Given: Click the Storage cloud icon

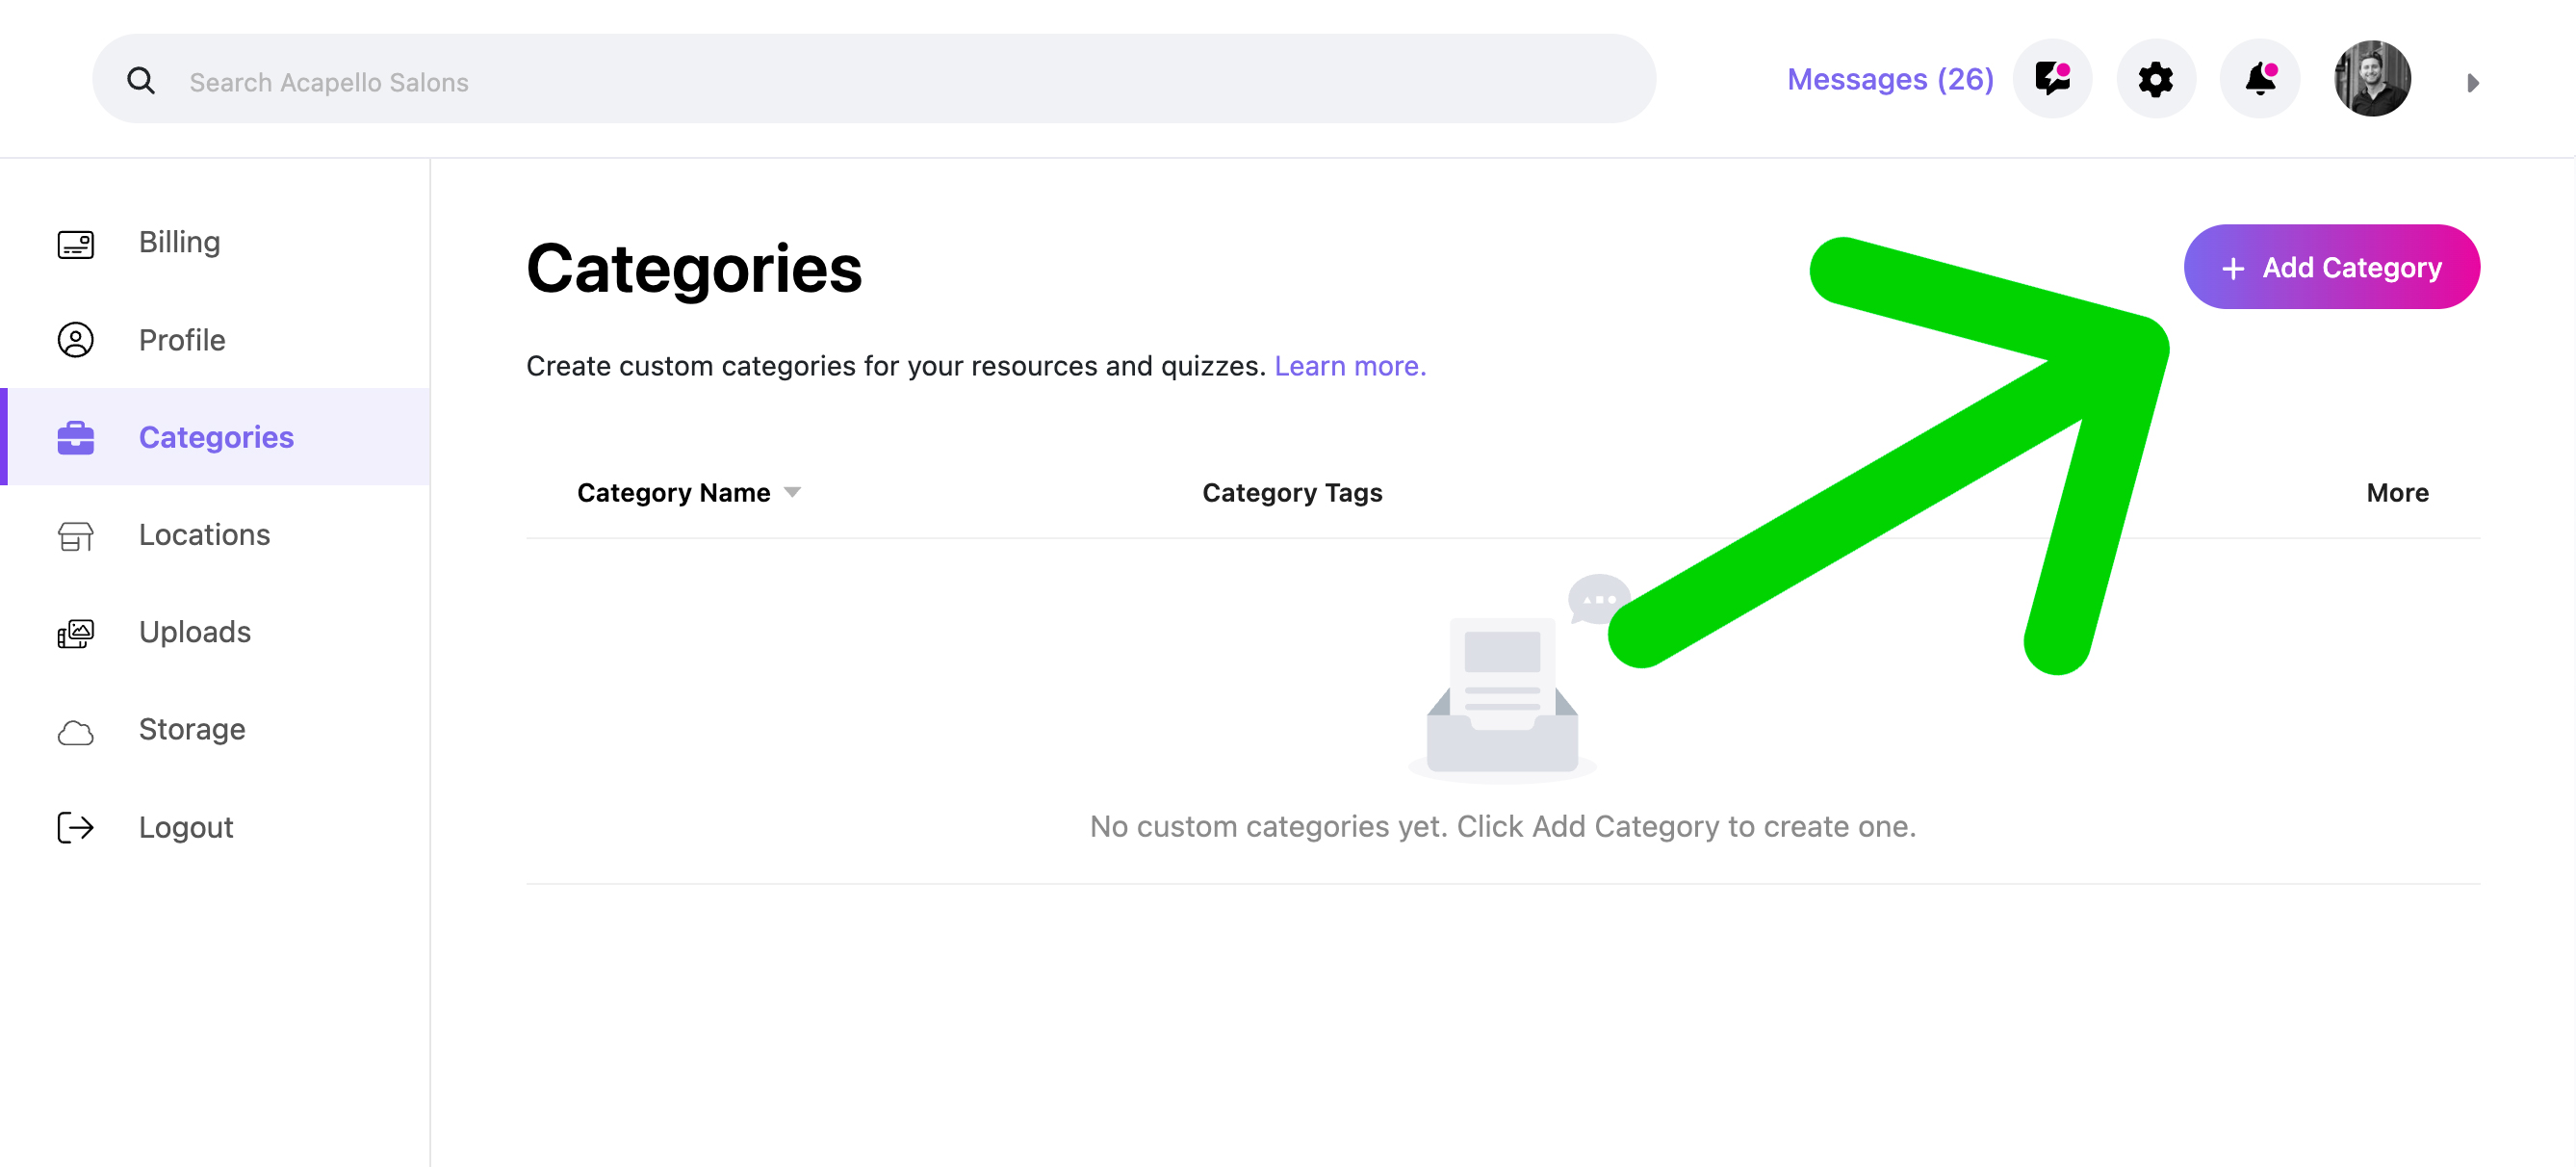Looking at the screenshot, I should pyautogui.click(x=76, y=732).
